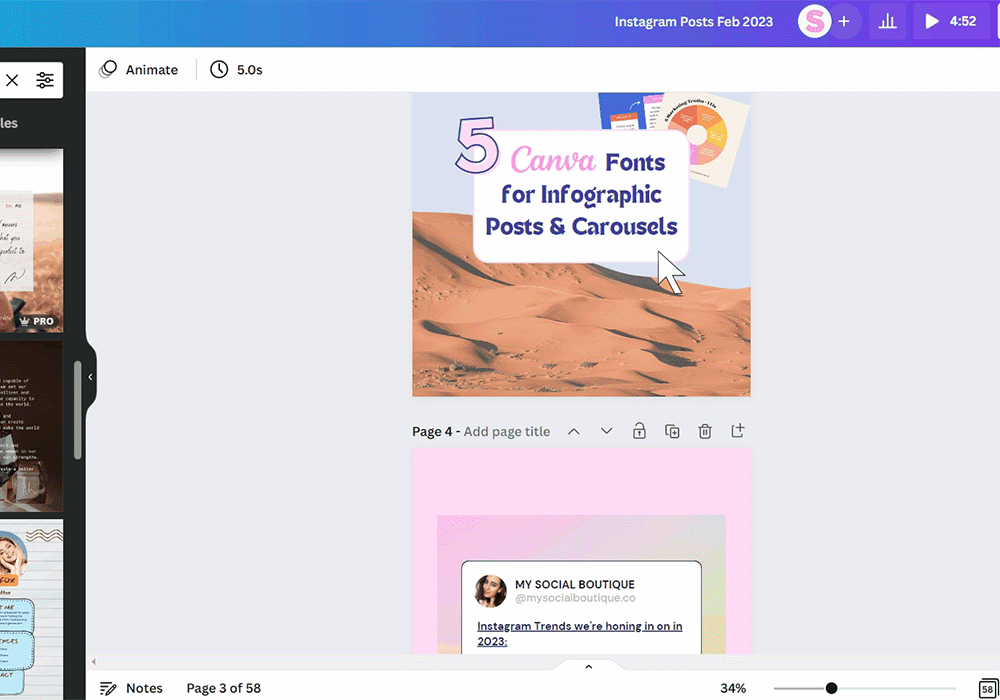Collapse the side panel arrow handle
Viewport: 1000px width, 700px height.
[x=91, y=377]
